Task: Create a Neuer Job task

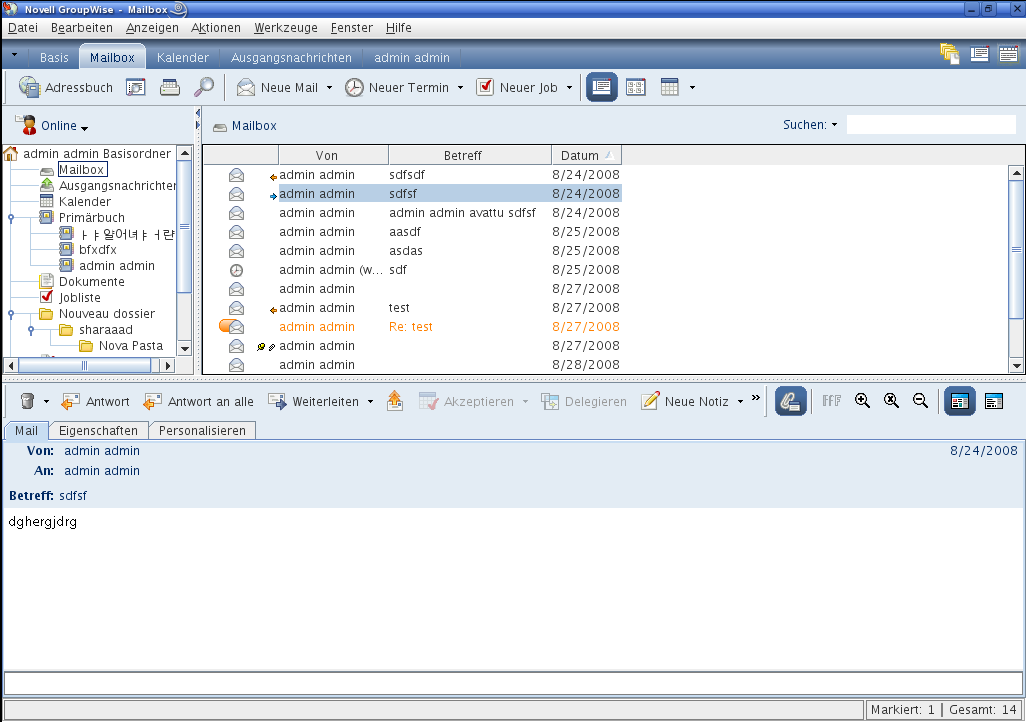Action: [517, 87]
